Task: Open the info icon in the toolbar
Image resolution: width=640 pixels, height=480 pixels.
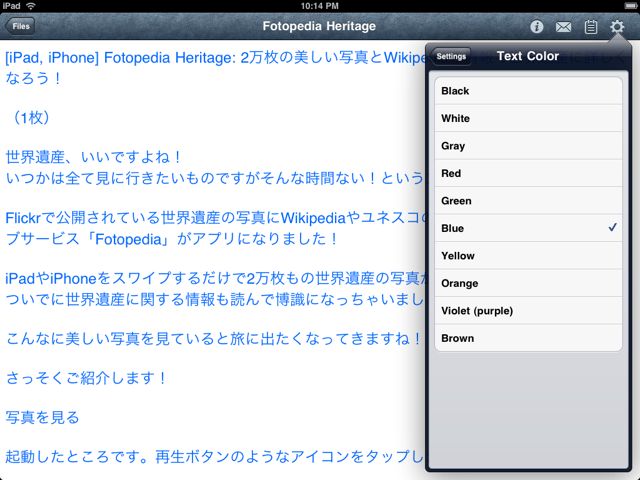Action: click(x=536, y=27)
